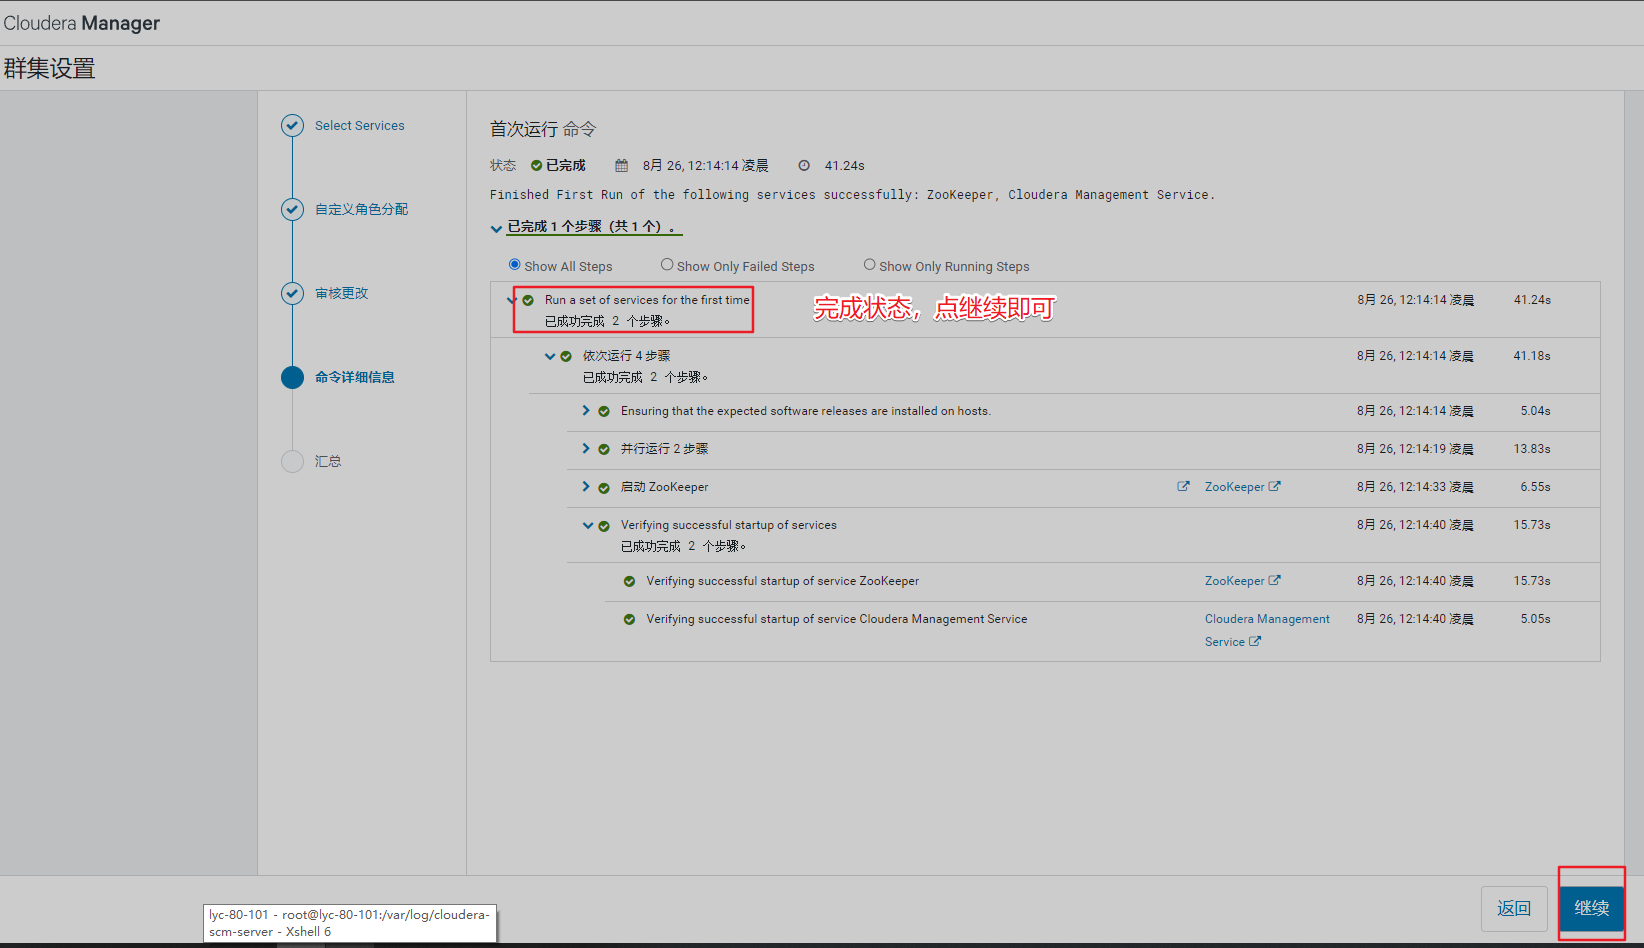Click the 8月 26, 12:14:19 凌晨 timestamp

coord(1415,449)
